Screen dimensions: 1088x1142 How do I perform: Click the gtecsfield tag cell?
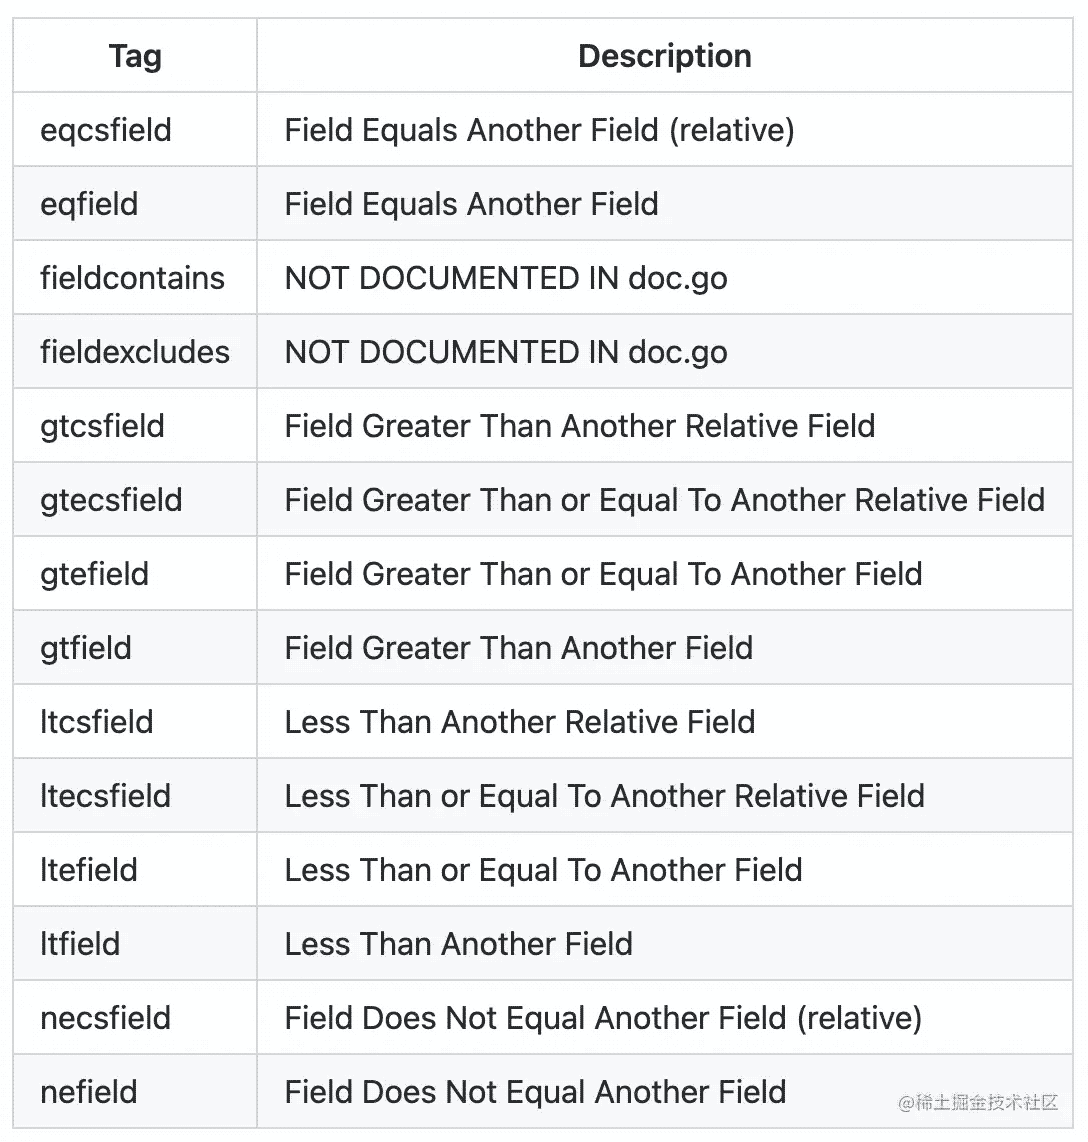click(111, 500)
